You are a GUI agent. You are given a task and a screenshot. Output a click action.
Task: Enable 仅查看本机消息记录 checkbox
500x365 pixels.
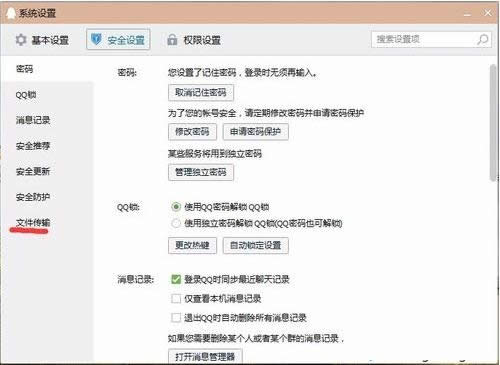tap(176, 298)
